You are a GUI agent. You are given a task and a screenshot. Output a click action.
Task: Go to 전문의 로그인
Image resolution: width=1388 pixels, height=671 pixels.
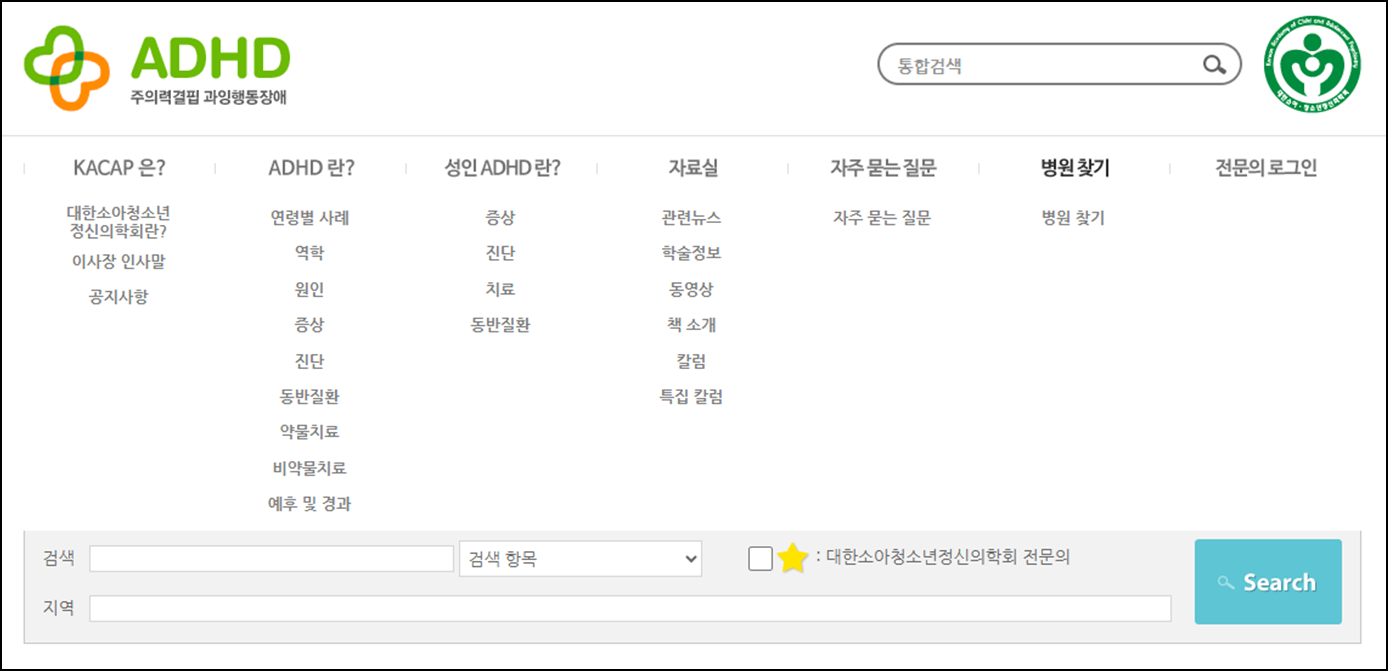tap(1266, 168)
